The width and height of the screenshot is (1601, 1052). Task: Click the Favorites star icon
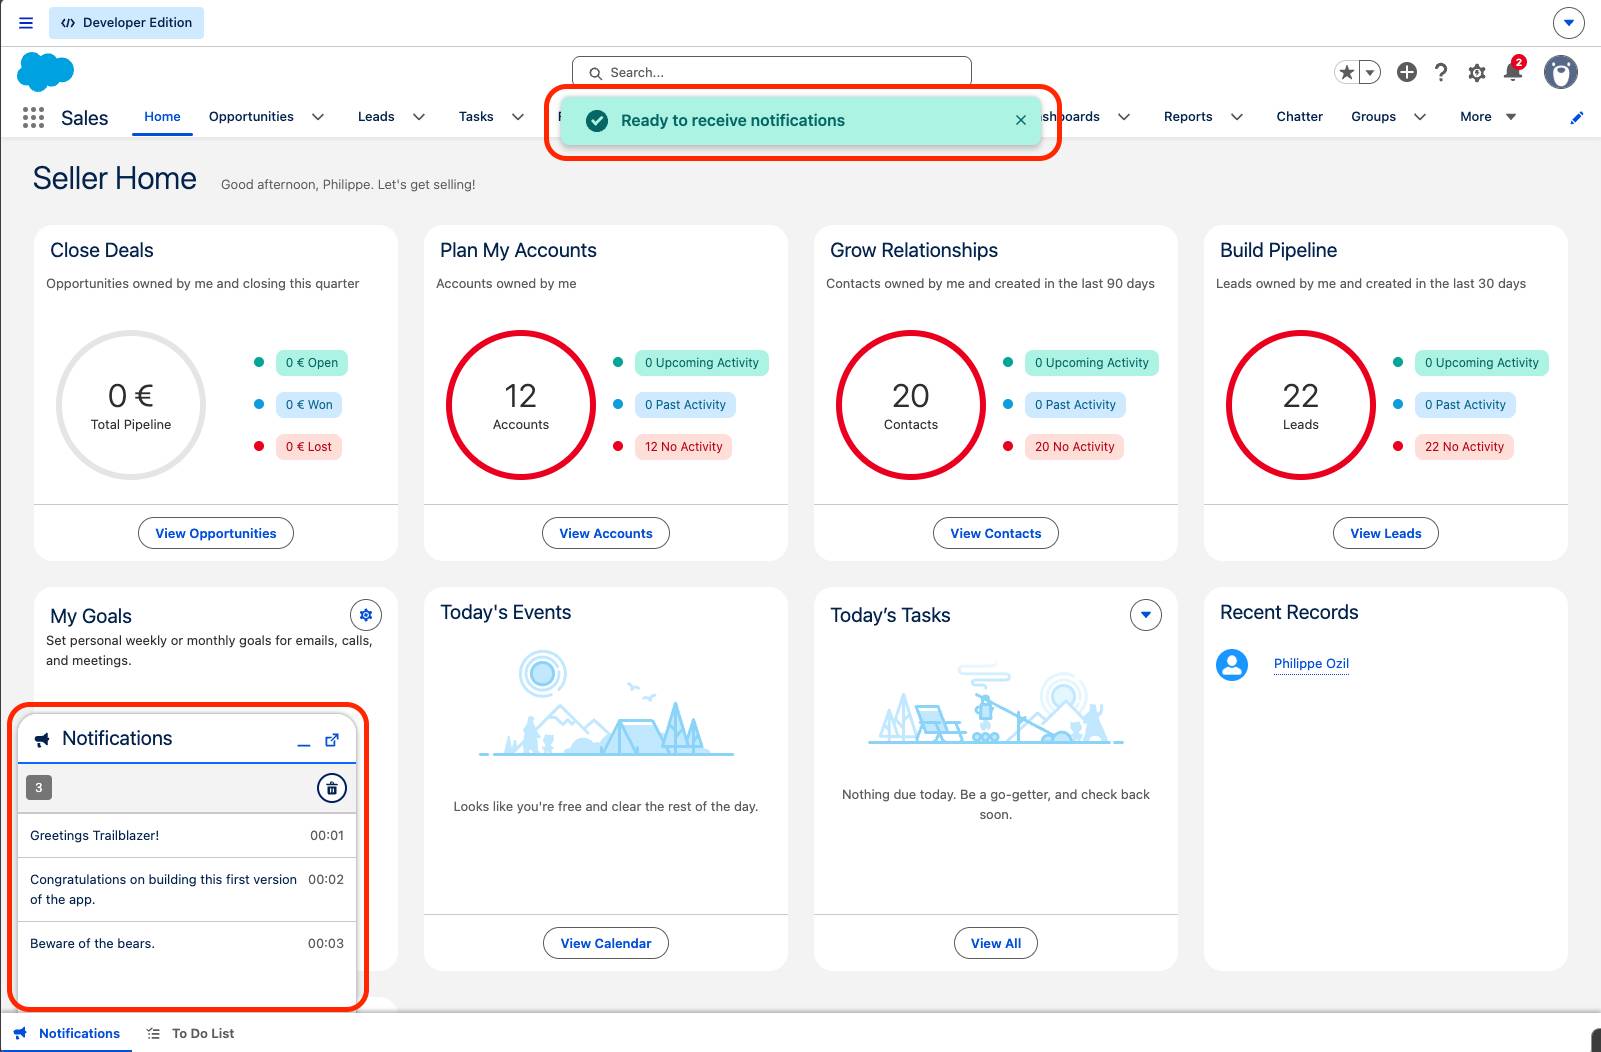[1347, 72]
